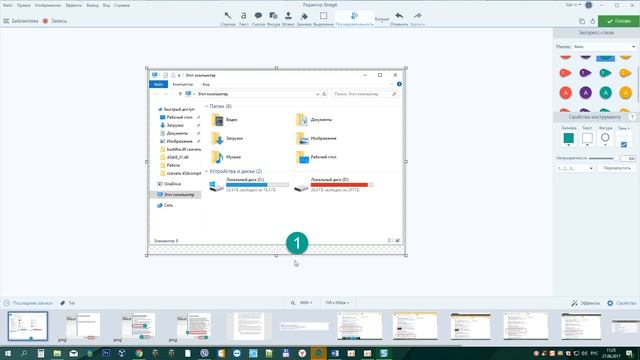Open the Тень shadow options dropdown
The image size is (640, 360).
point(623,128)
